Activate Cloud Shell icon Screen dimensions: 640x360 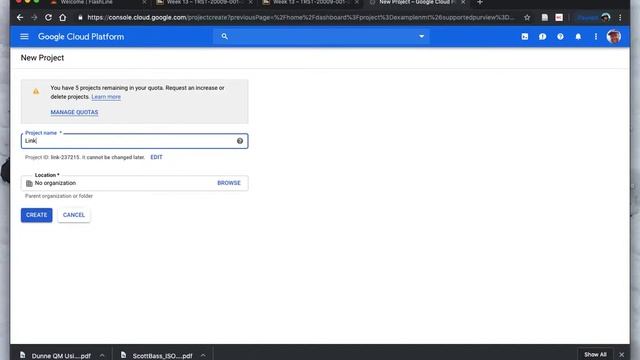[524, 37]
